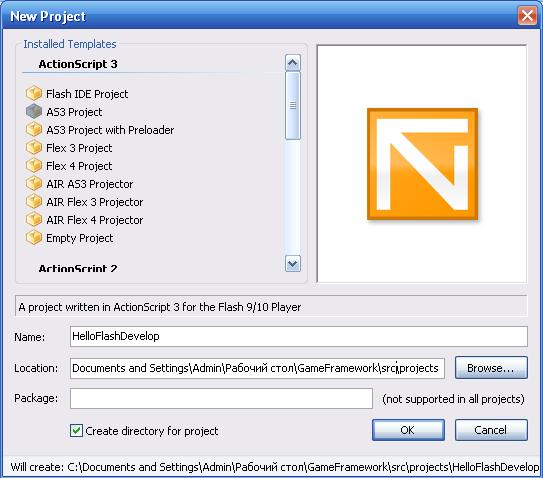Click into the Location path field

click(x=257, y=368)
